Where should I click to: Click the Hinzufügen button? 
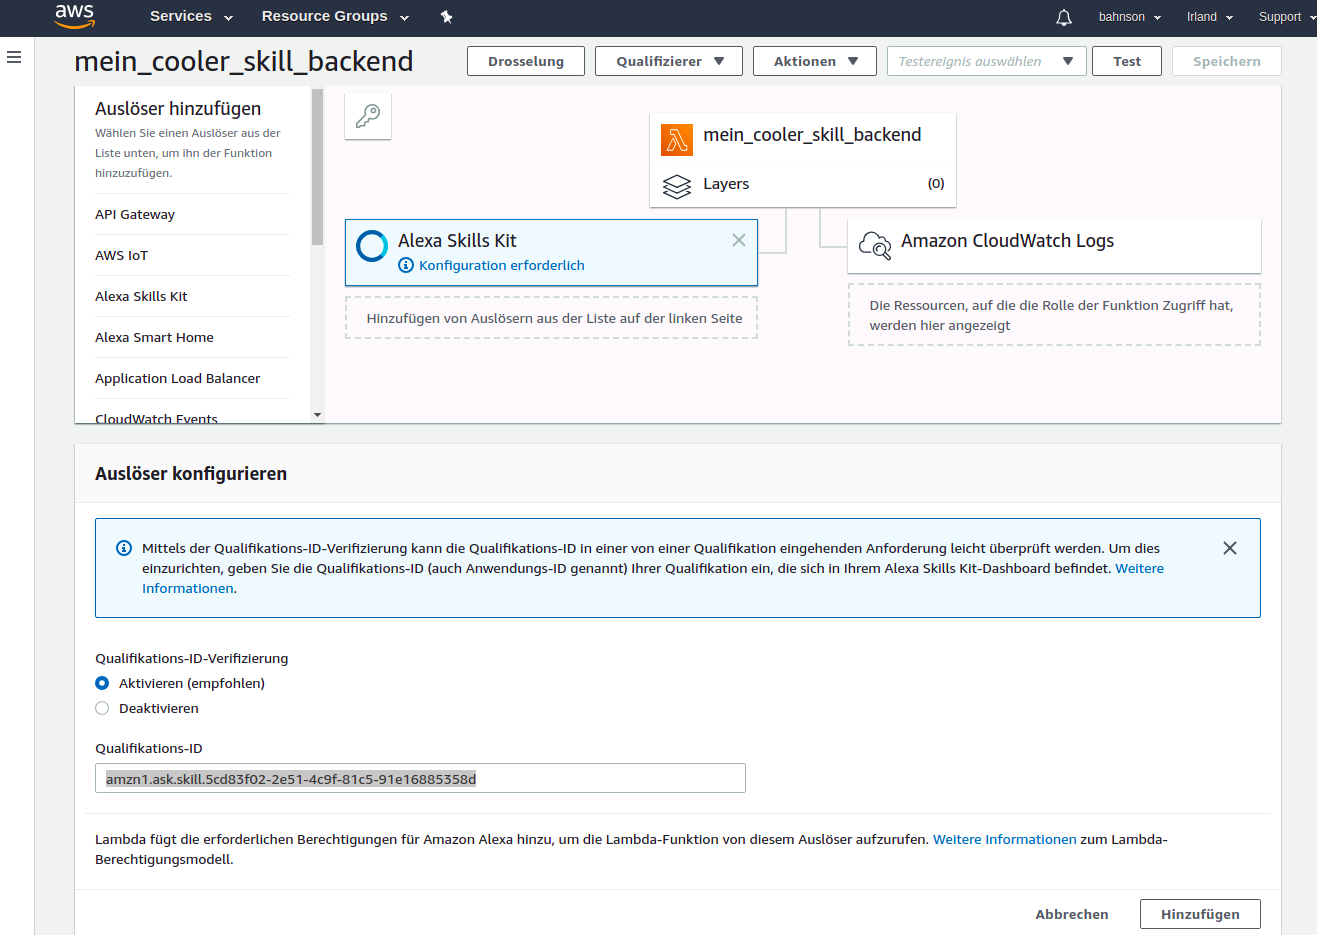click(1200, 913)
